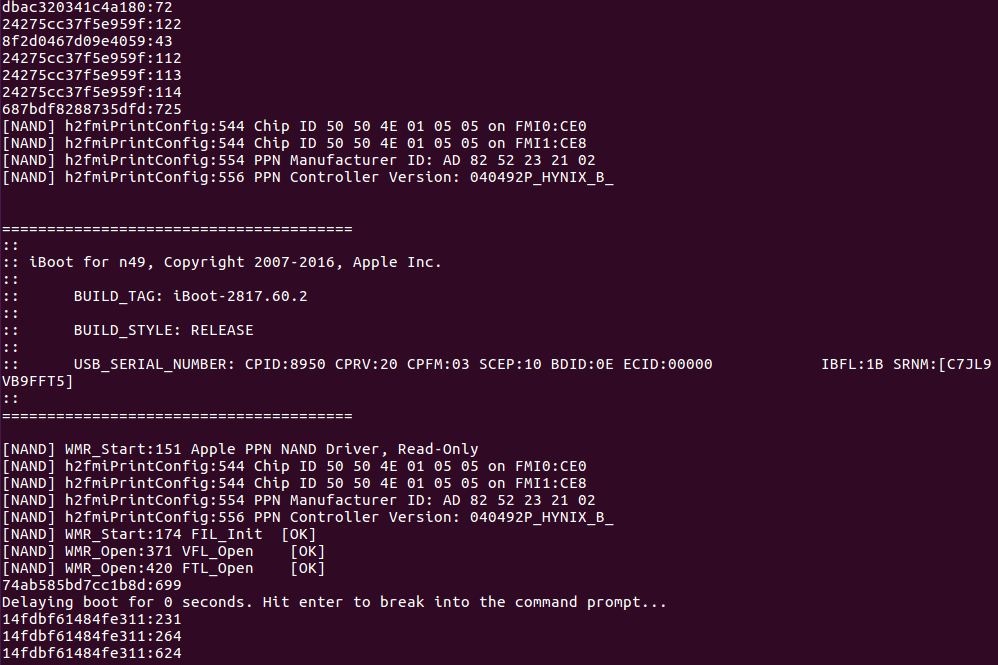Click the 24275cc37f5e959f:113 line

pyautogui.click(x=91, y=75)
